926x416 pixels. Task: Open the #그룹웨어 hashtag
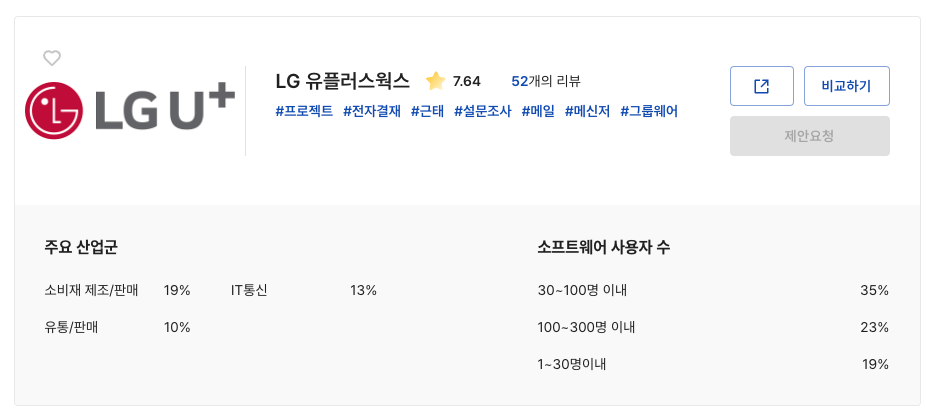point(649,111)
